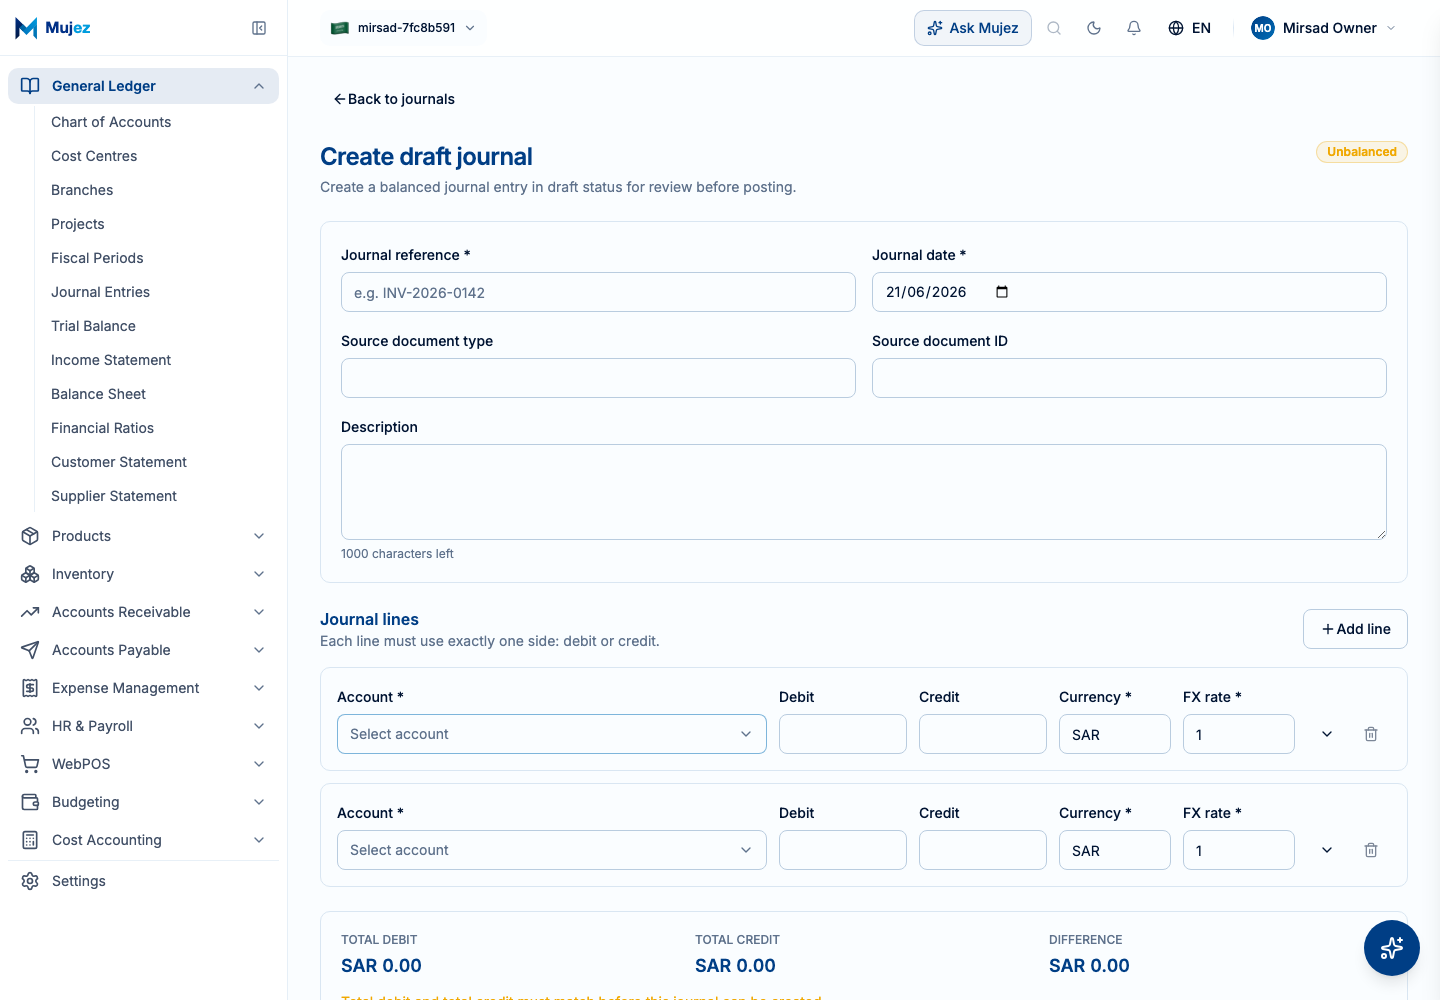The width and height of the screenshot is (1440, 1000).
Task: Open the calendar picker icon in Journal date
Action: (x=1002, y=292)
